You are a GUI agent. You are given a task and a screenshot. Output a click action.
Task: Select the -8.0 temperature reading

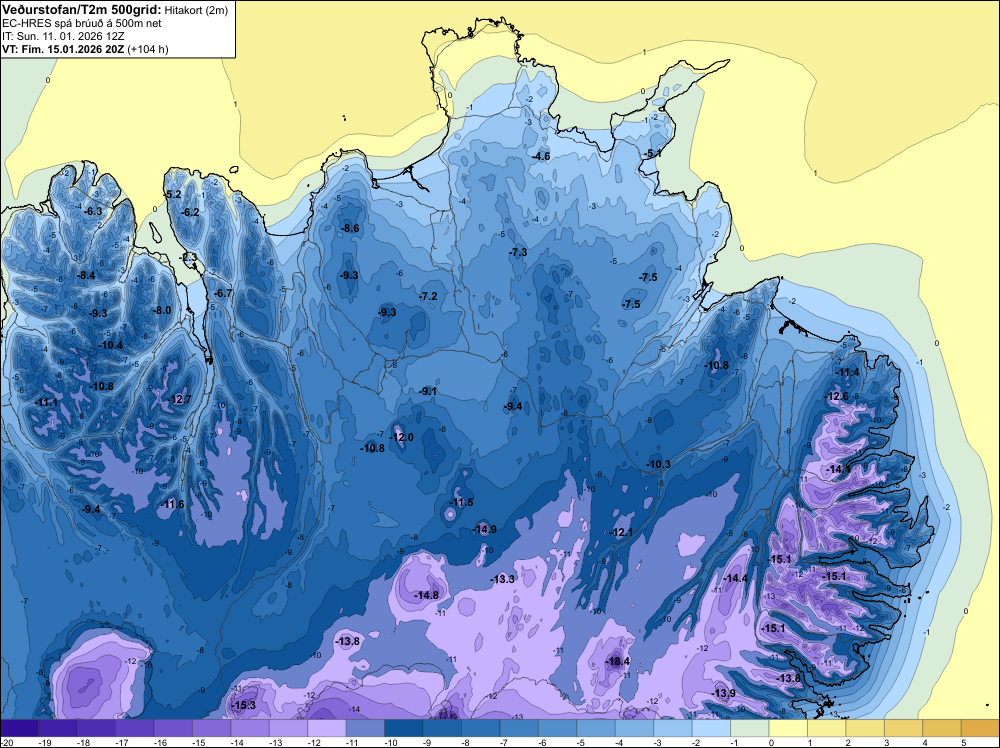tap(162, 311)
